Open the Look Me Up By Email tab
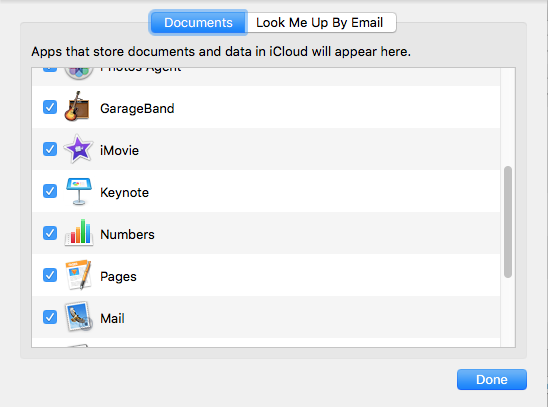Image resolution: width=548 pixels, height=407 pixels. [x=321, y=23]
